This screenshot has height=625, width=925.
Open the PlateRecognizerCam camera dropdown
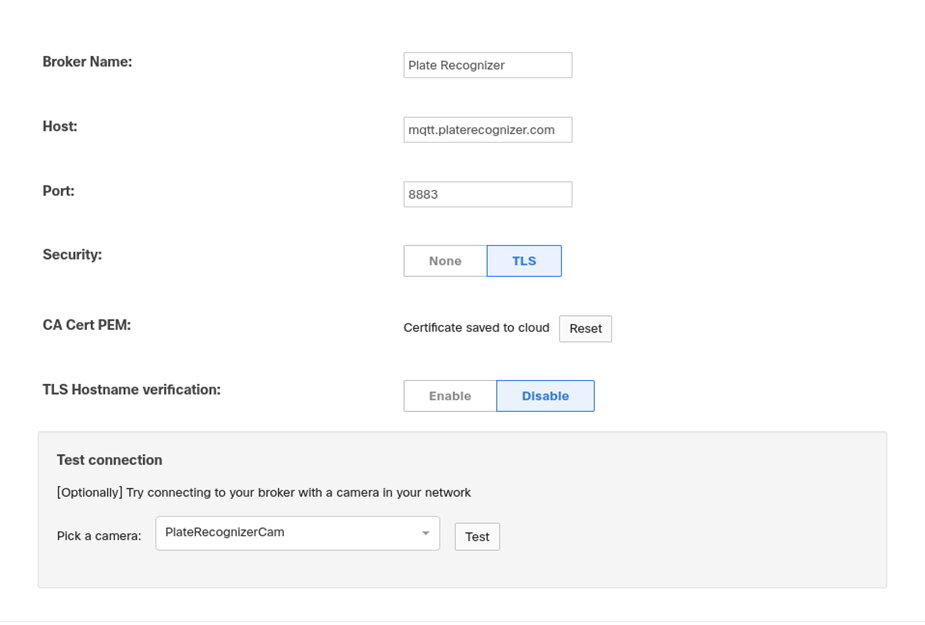click(x=297, y=534)
